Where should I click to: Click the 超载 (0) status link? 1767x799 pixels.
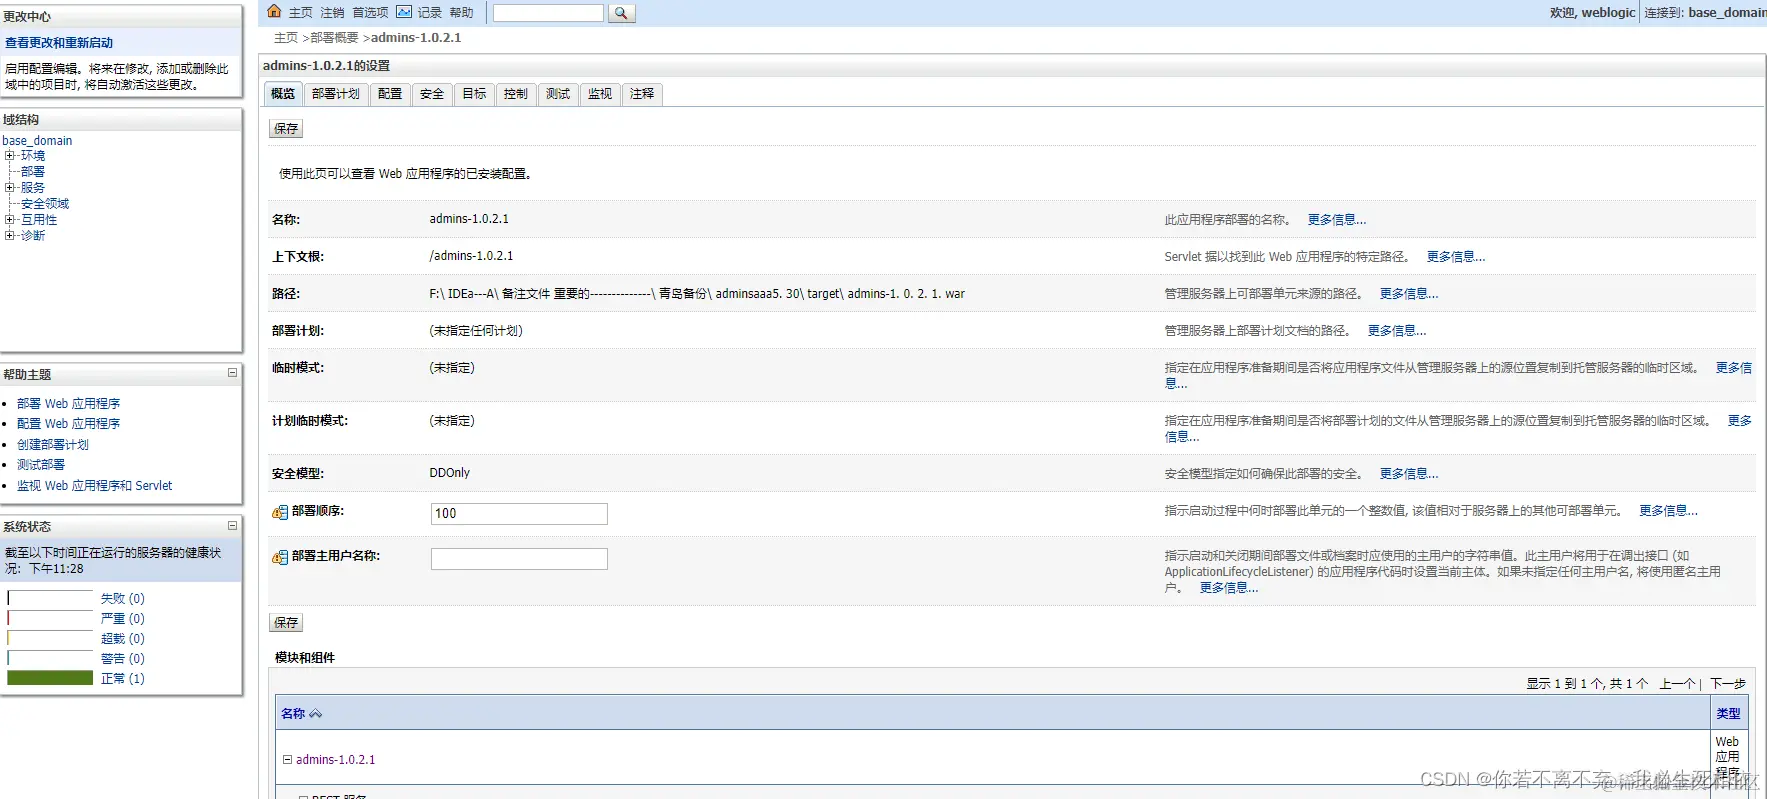pos(122,639)
